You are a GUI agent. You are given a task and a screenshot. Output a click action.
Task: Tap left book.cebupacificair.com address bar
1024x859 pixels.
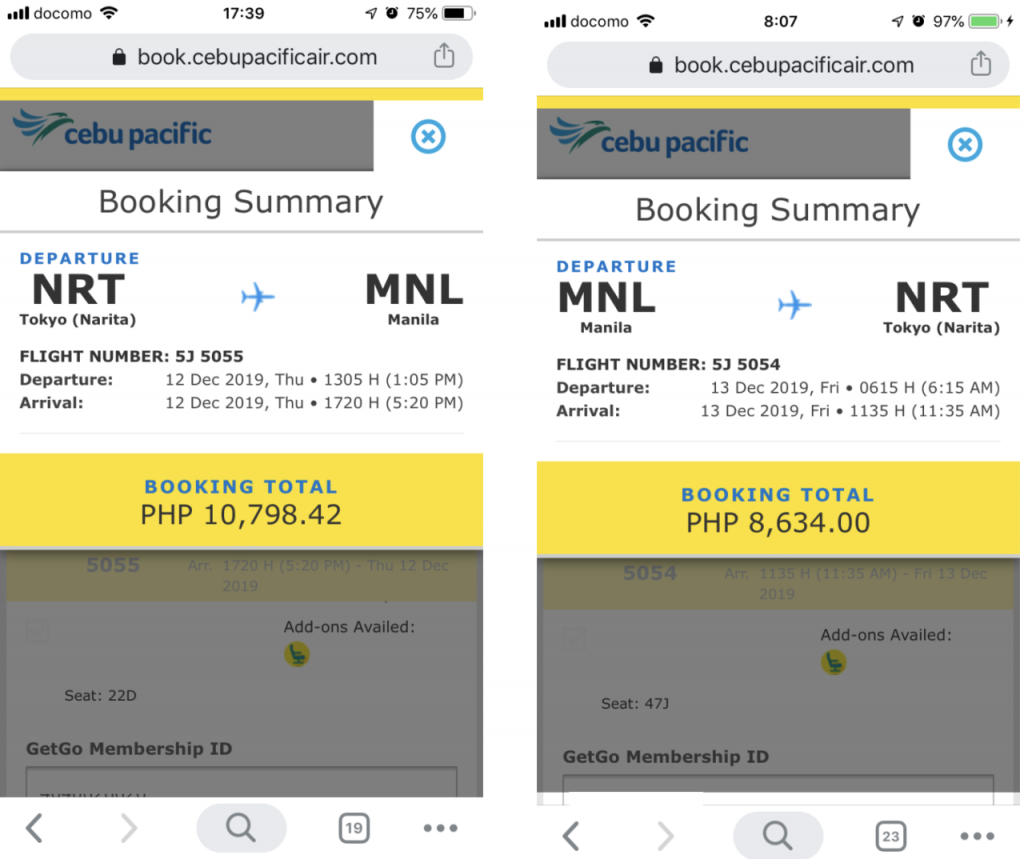click(x=241, y=57)
